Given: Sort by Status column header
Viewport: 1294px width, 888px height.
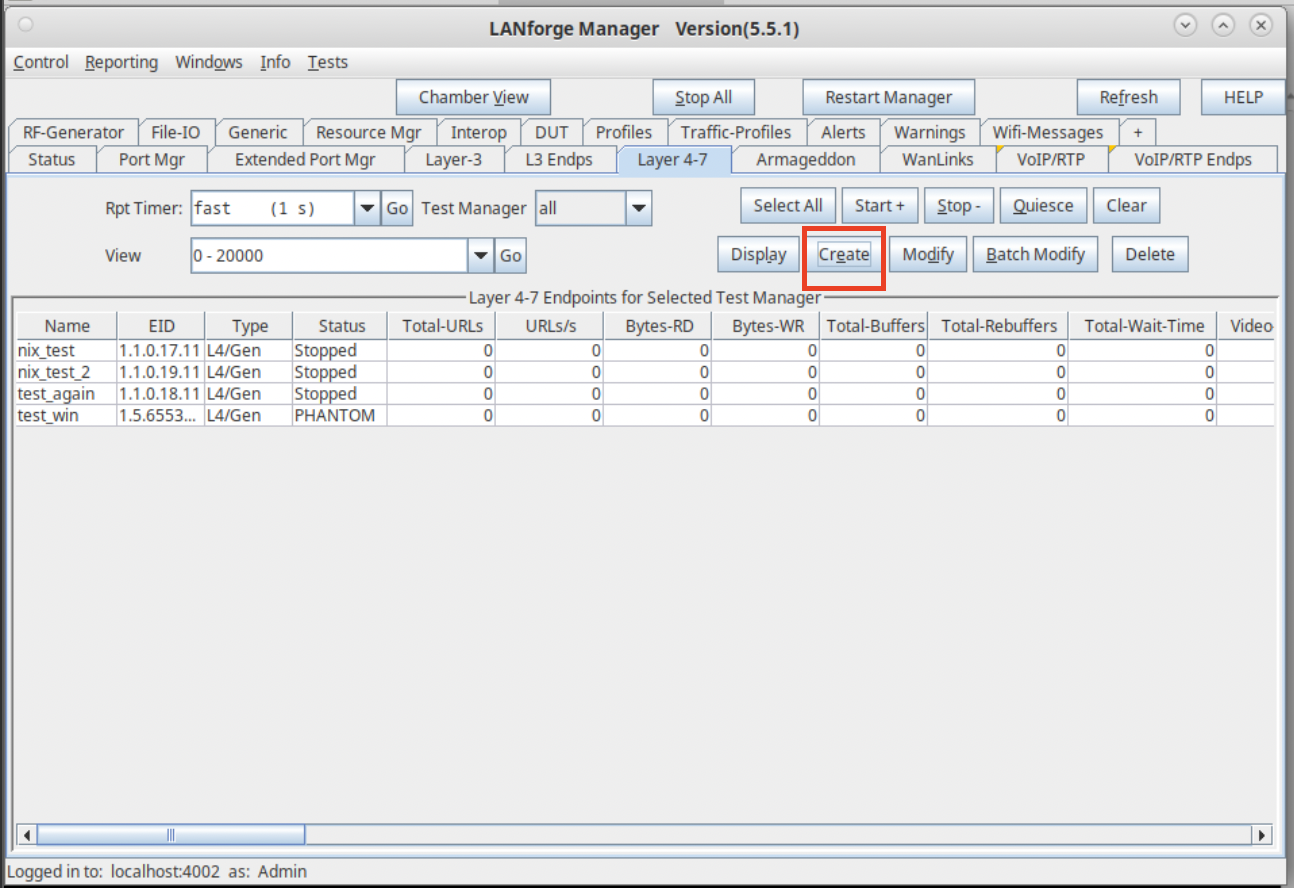Looking at the screenshot, I should point(342,326).
